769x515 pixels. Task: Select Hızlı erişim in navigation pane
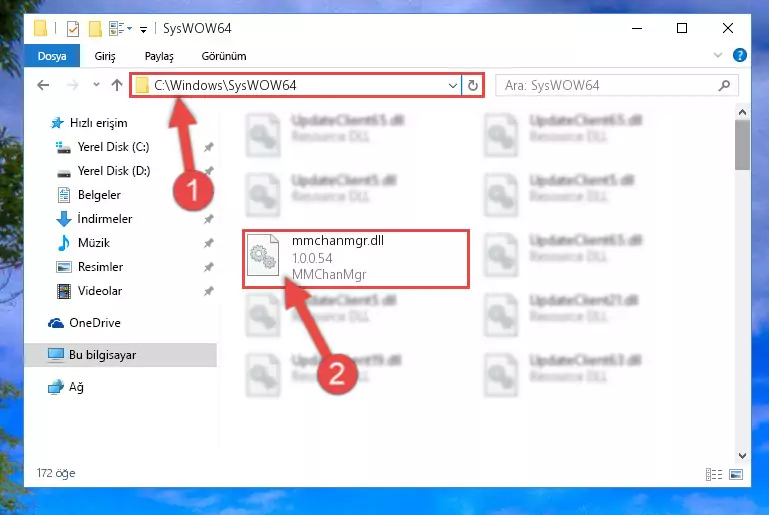(x=89, y=123)
